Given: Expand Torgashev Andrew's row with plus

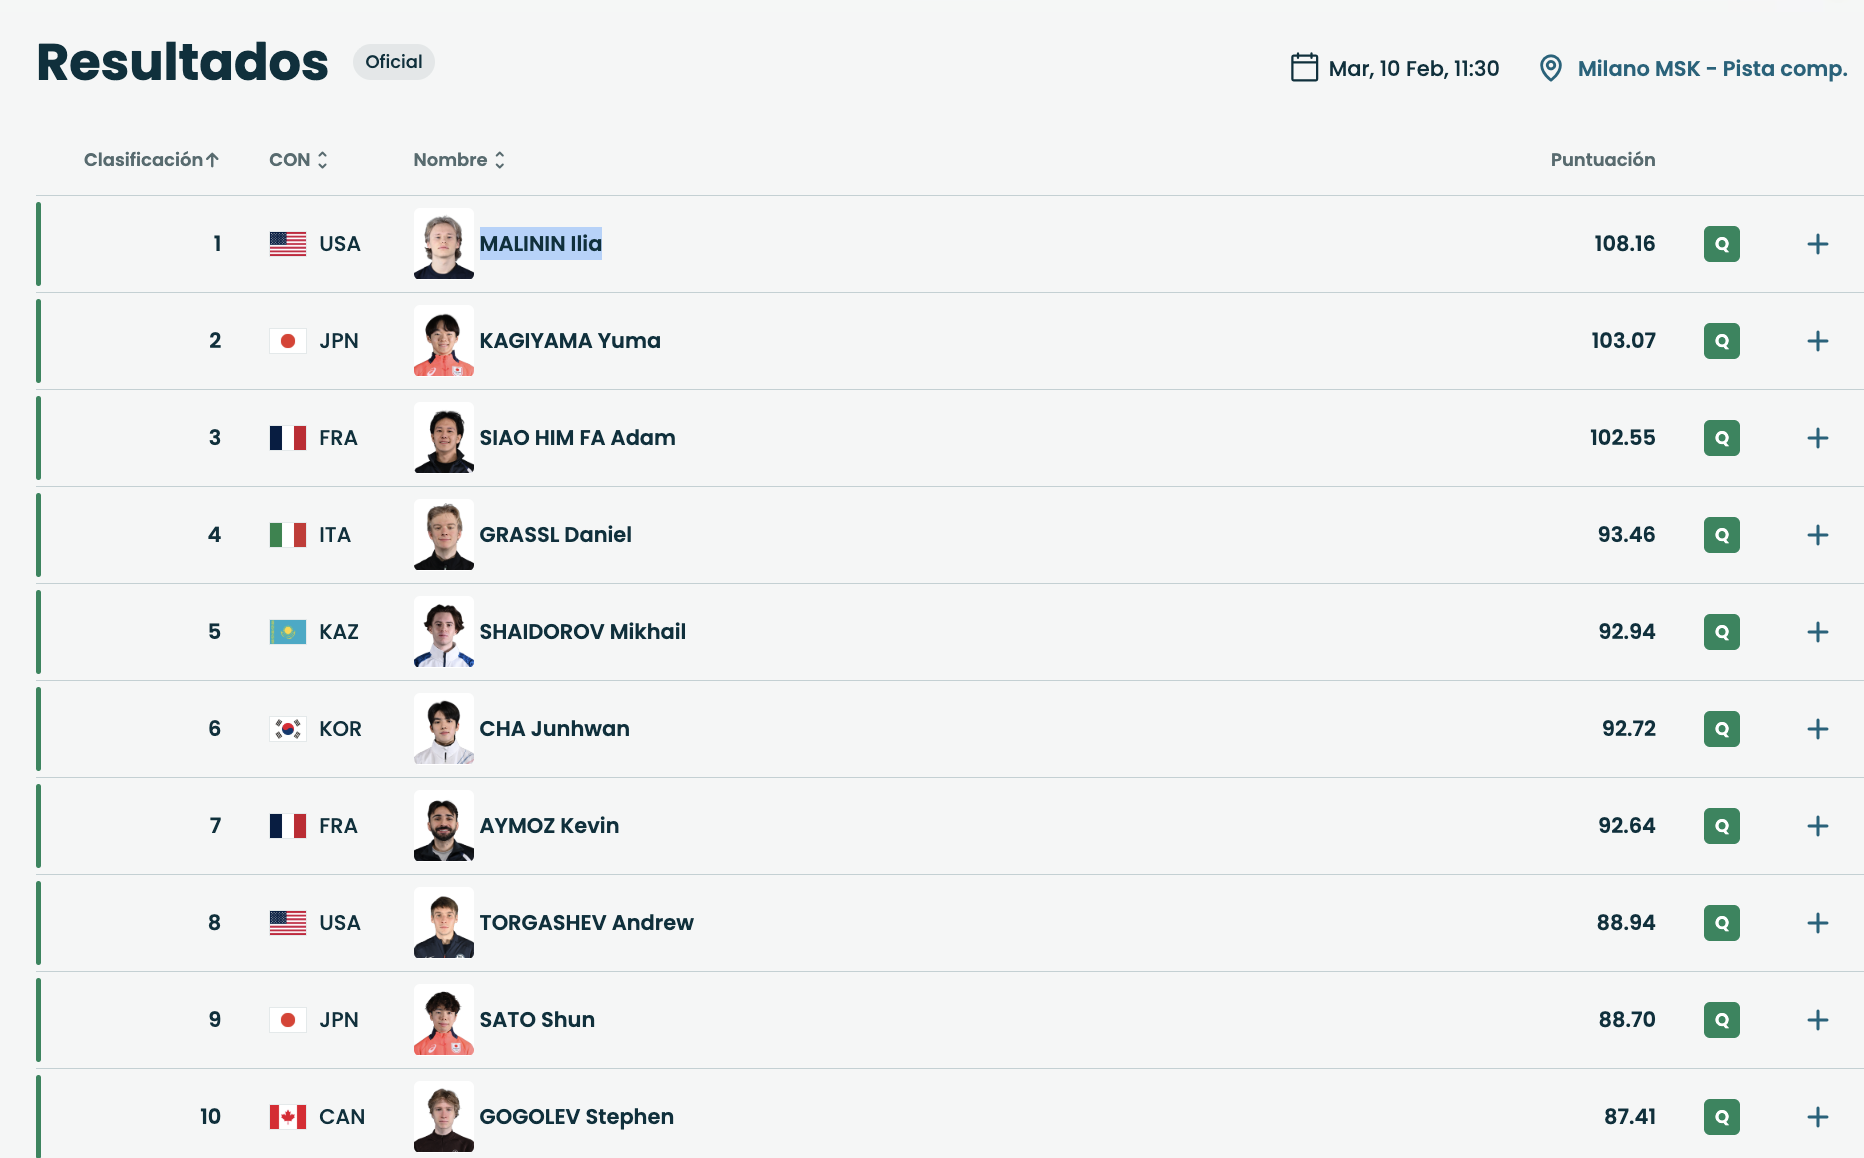Looking at the screenshot, I should tap(1817, 923).
